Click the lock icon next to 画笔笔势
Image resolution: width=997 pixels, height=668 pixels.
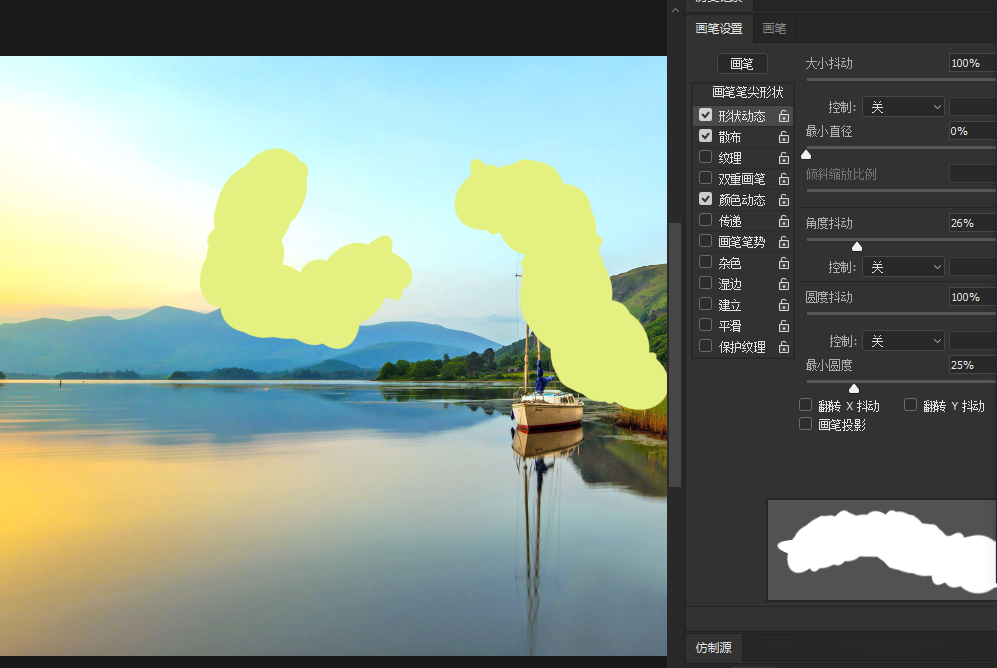coord(784,242)
